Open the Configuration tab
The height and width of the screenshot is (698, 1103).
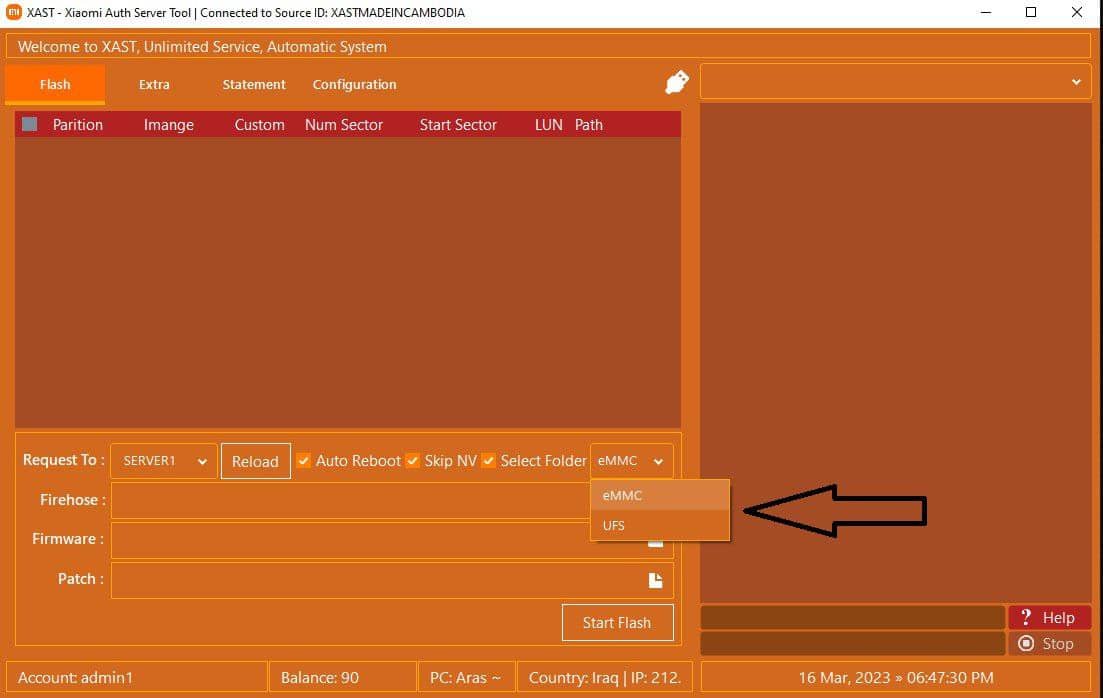coord(355,84)
